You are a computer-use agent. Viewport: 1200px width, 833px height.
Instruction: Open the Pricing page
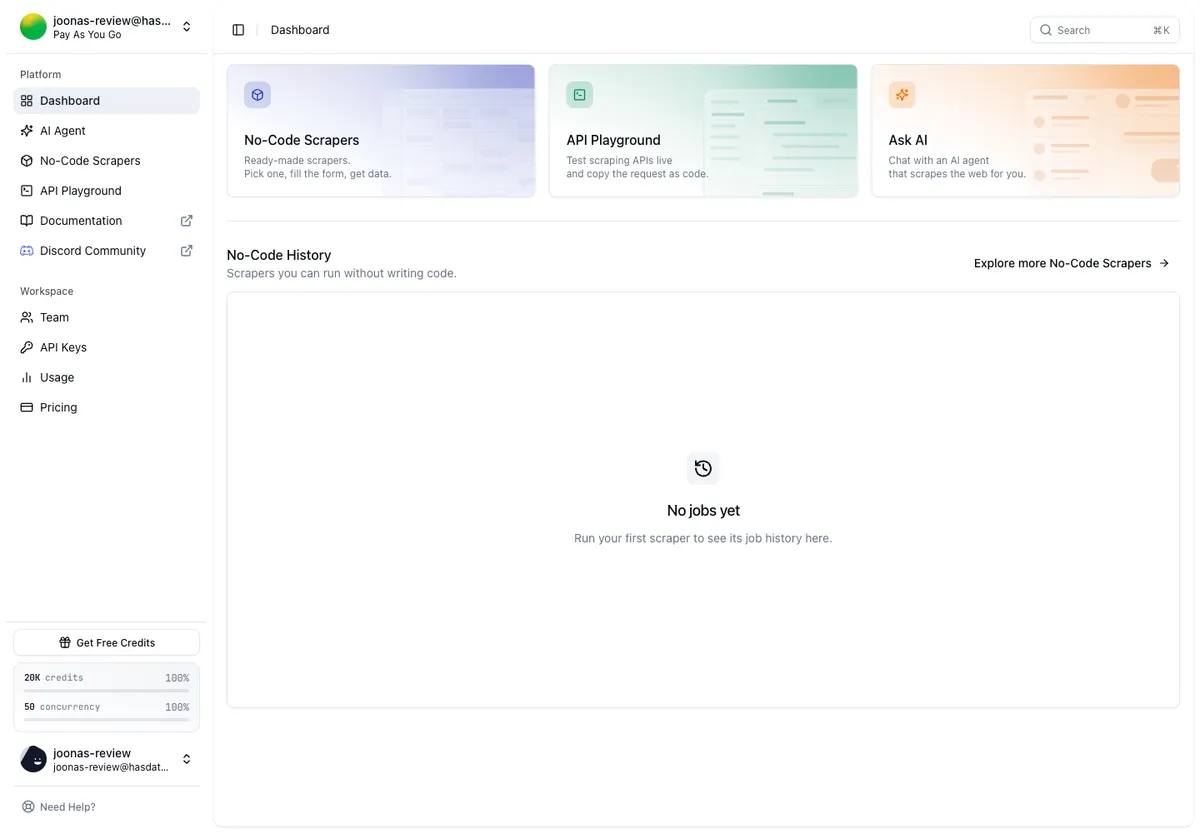tap(106, 408)
